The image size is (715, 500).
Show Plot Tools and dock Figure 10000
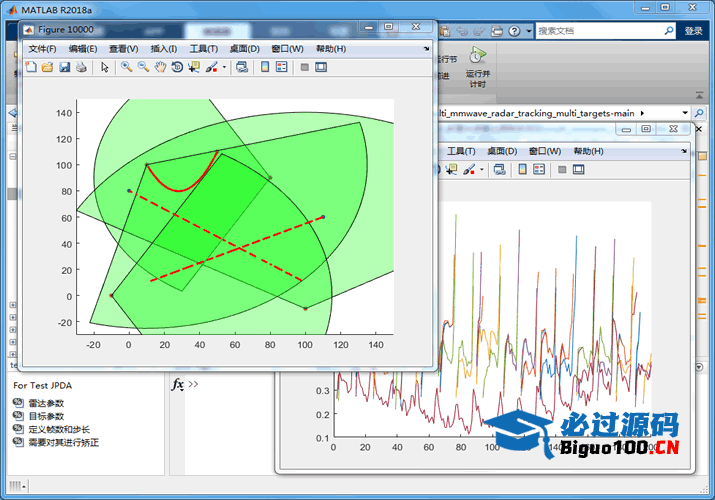coord(321,67)
